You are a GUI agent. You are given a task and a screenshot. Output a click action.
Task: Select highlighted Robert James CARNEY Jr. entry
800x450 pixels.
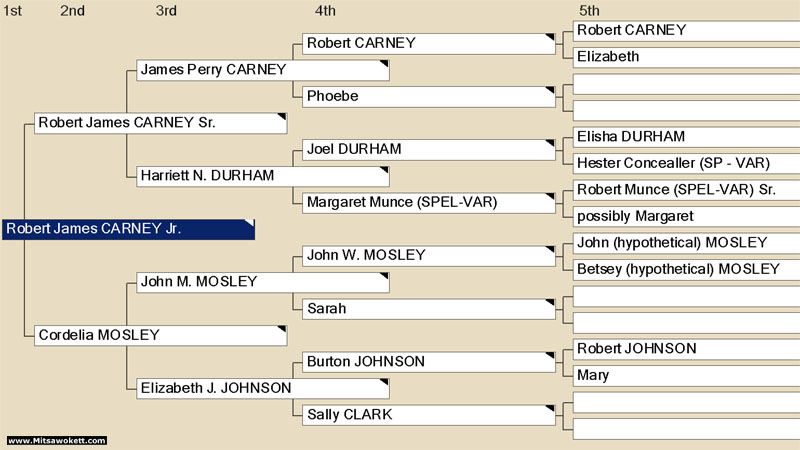pos(129,229)
